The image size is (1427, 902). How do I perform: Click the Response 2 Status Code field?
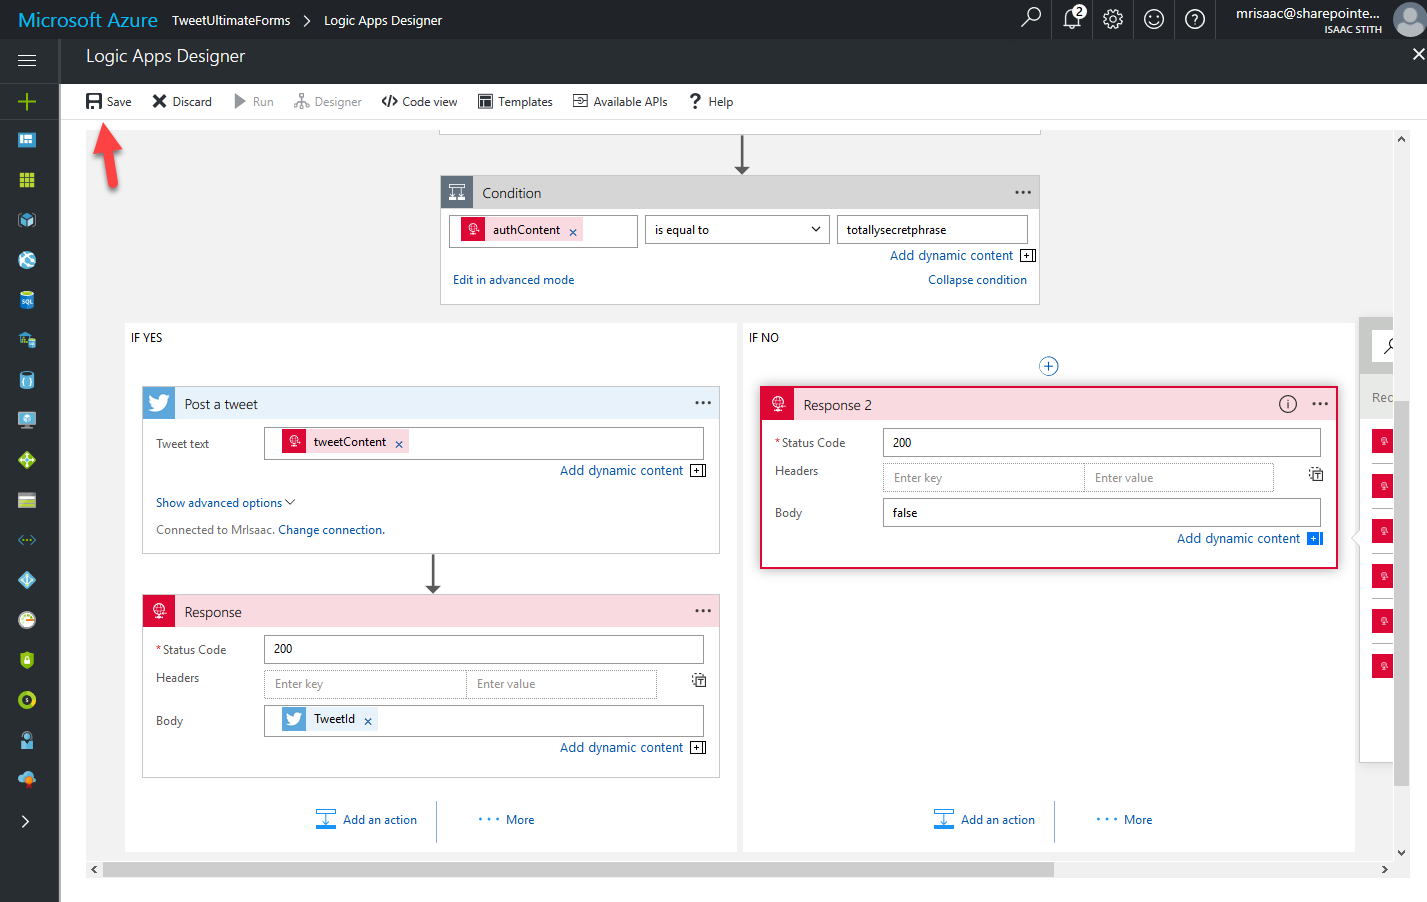pos(1102,443)
